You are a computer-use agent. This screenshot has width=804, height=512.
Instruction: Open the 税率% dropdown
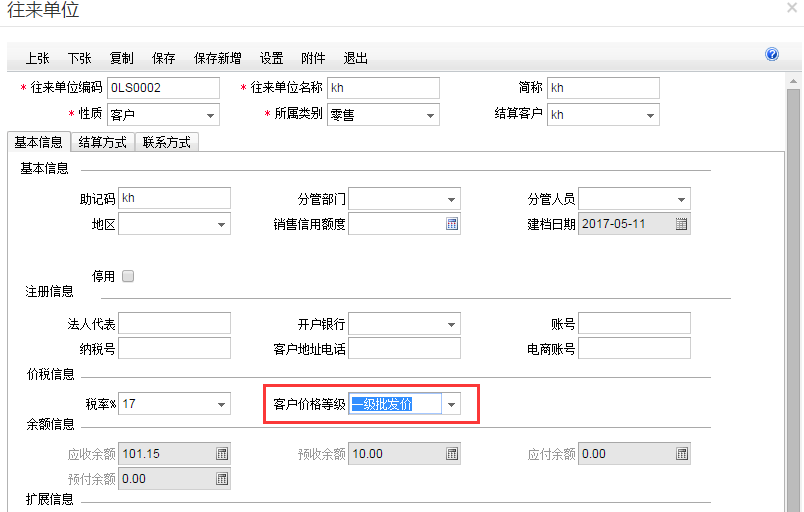[221, 404]
